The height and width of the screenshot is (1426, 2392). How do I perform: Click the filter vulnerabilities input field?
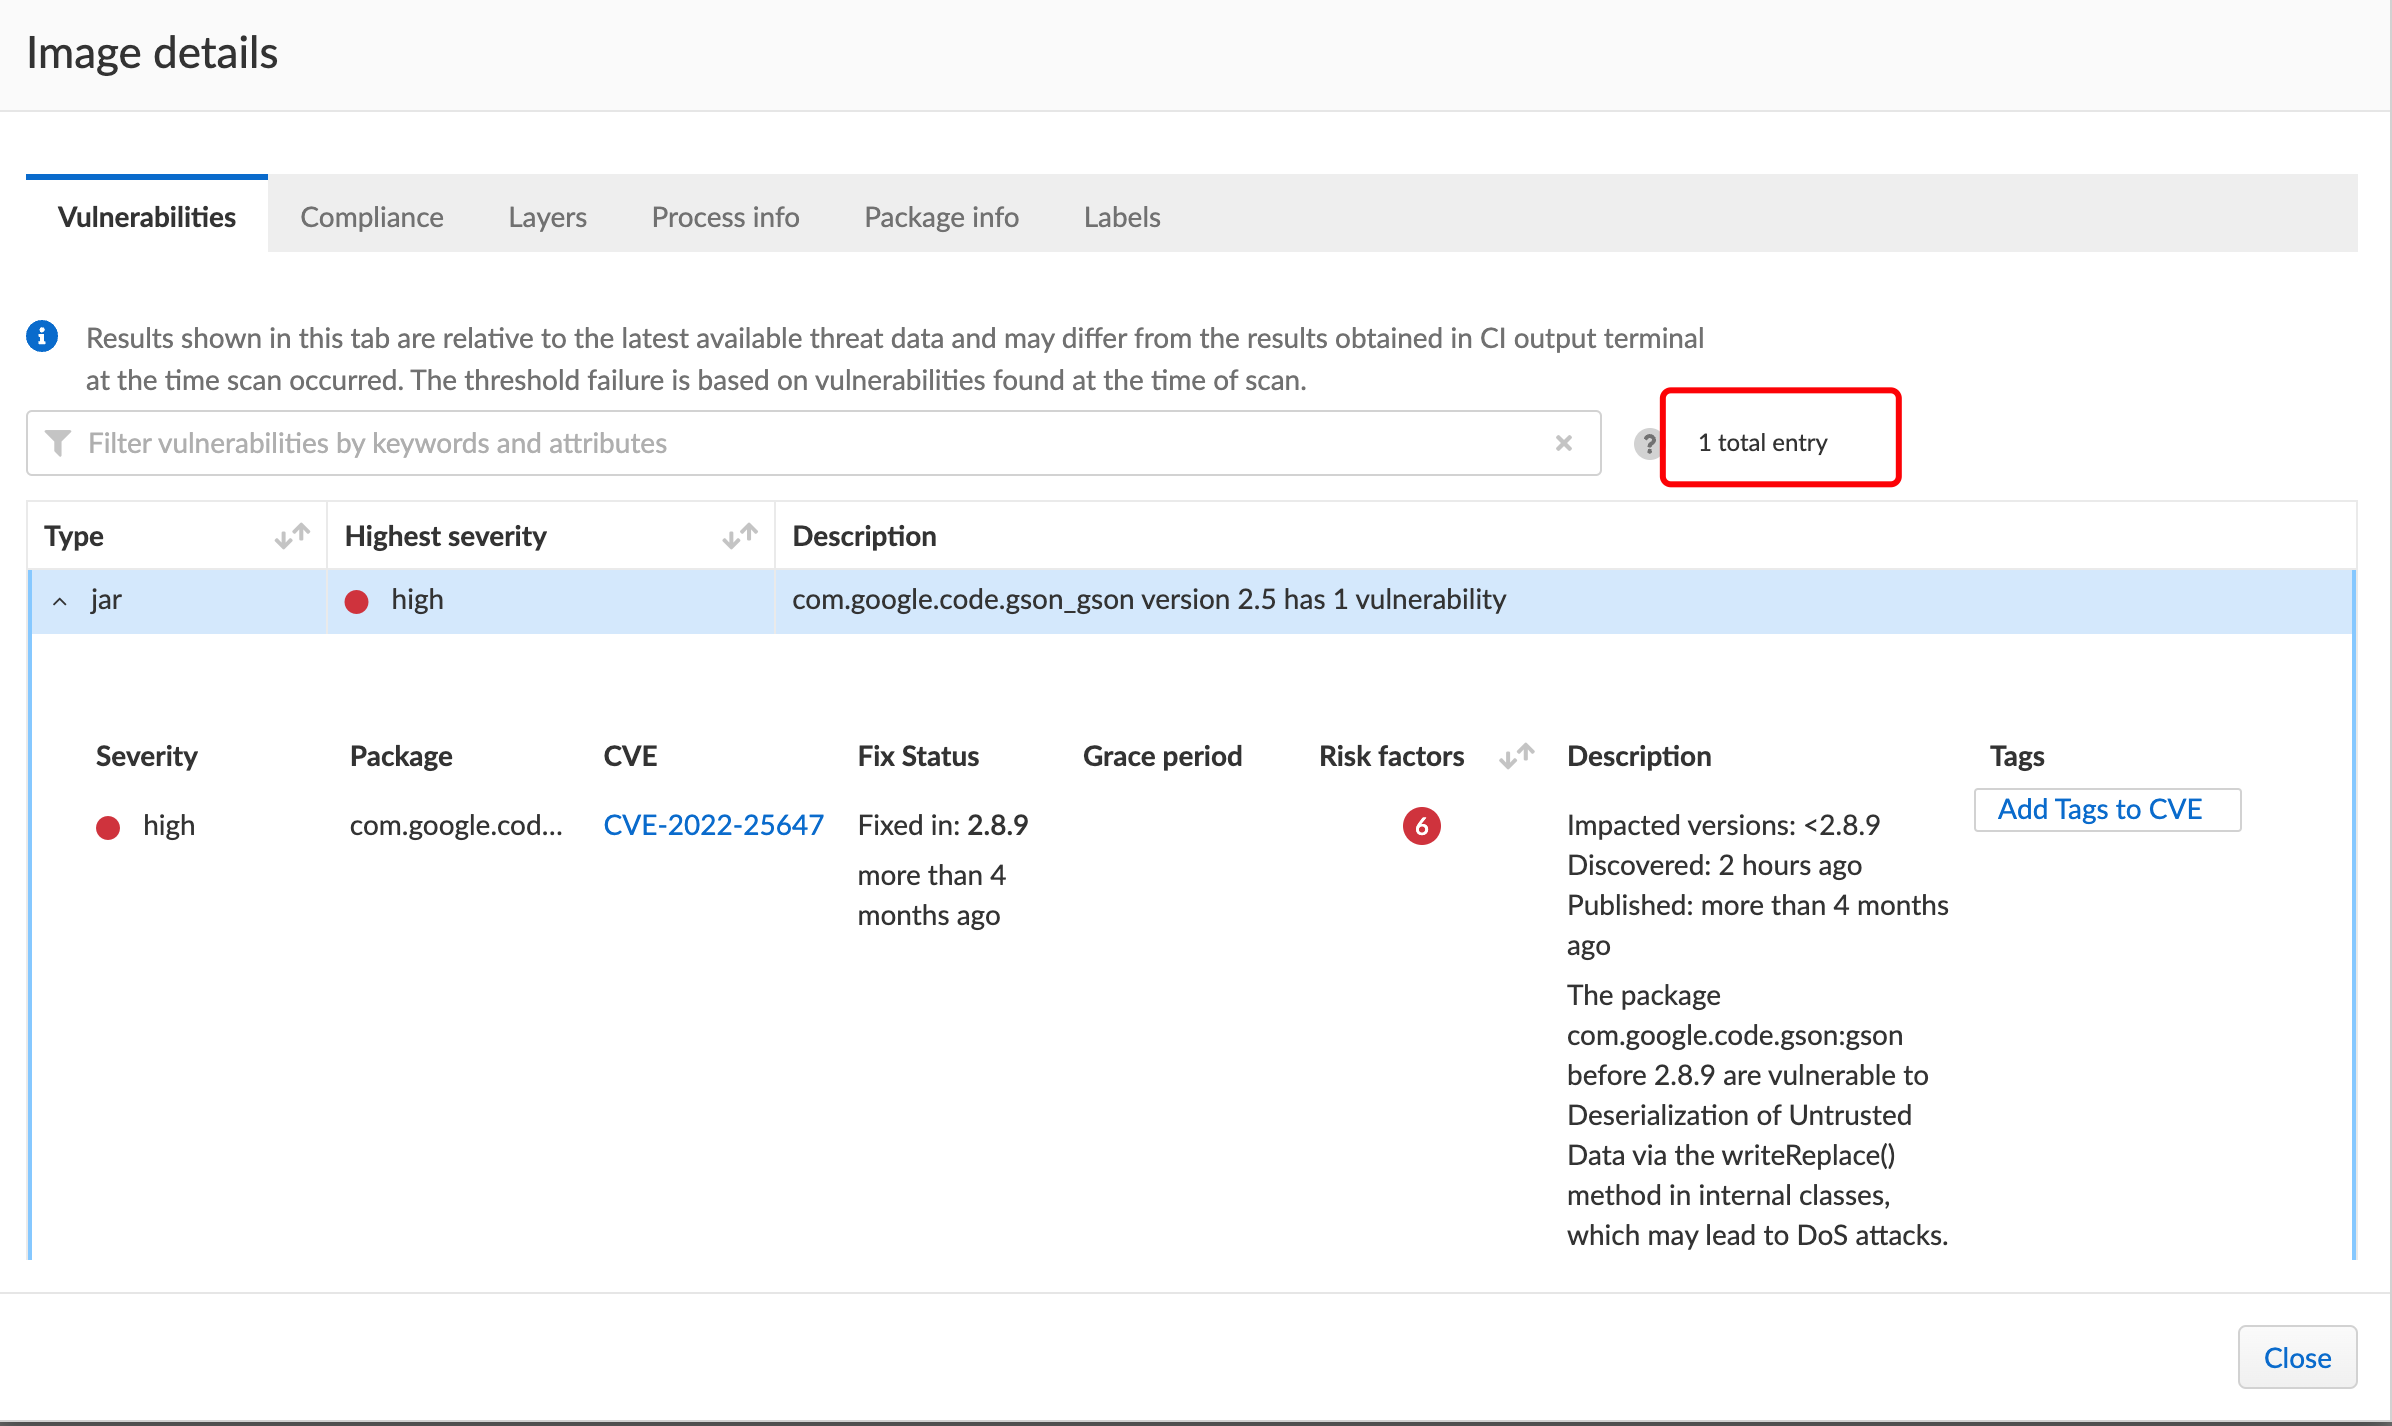click(800, 443)
